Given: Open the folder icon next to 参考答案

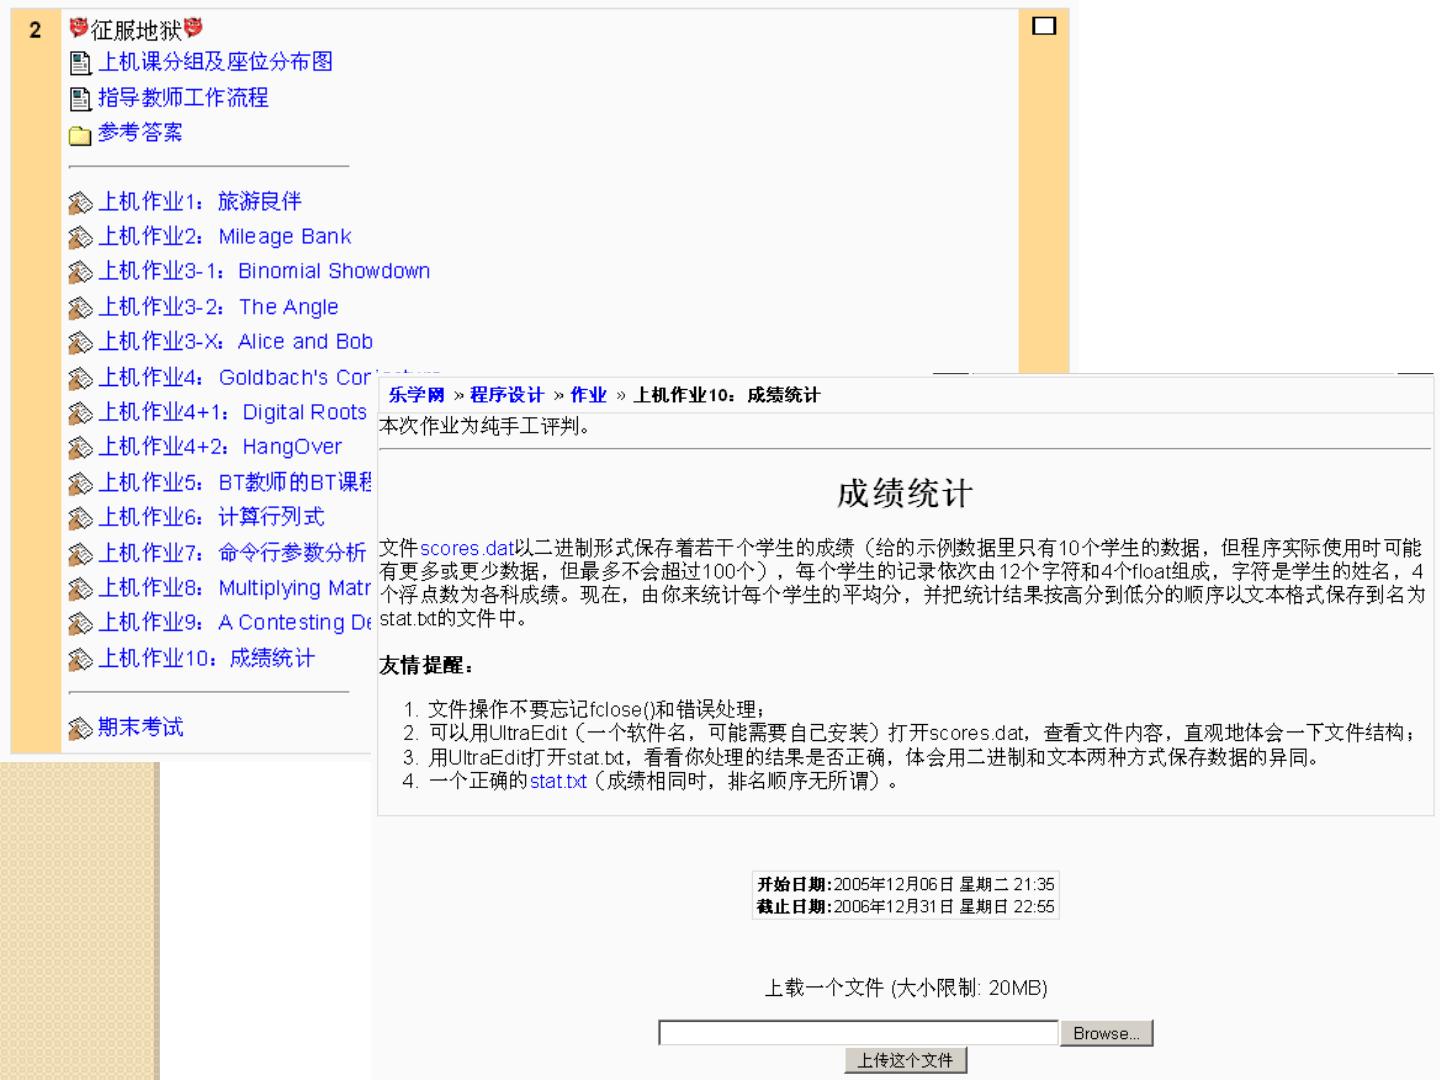Looking at the screenshot, I should pyautogui.click(x=80, y=135).
